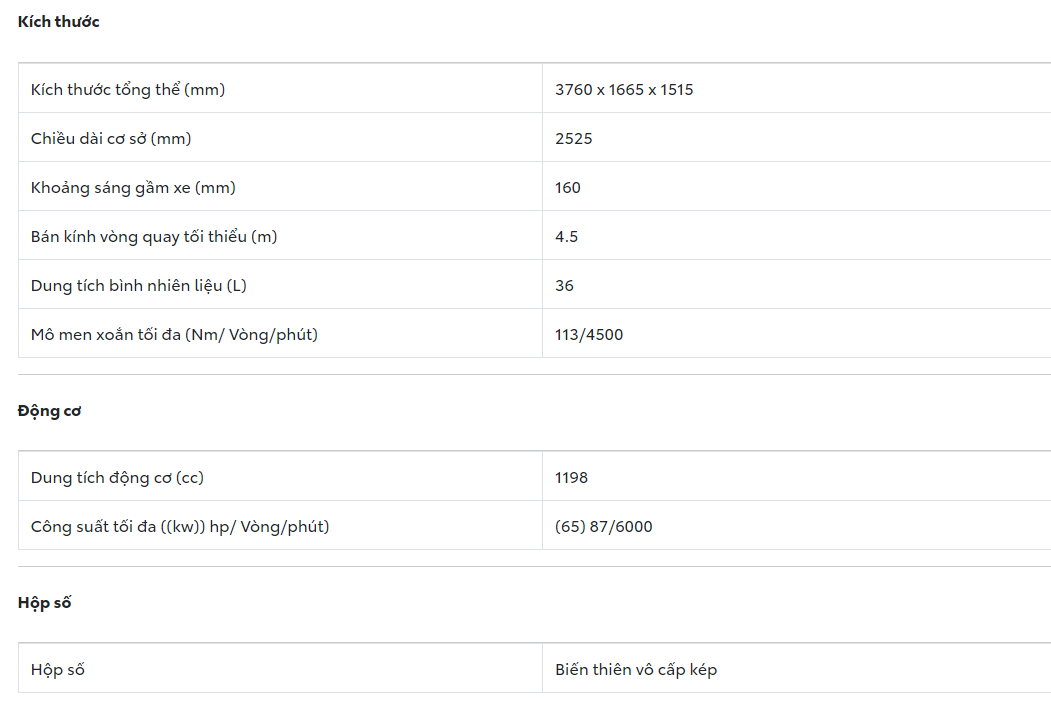Click the Động cơ section heading
The image size is (1051, 709).
point(49,411)
